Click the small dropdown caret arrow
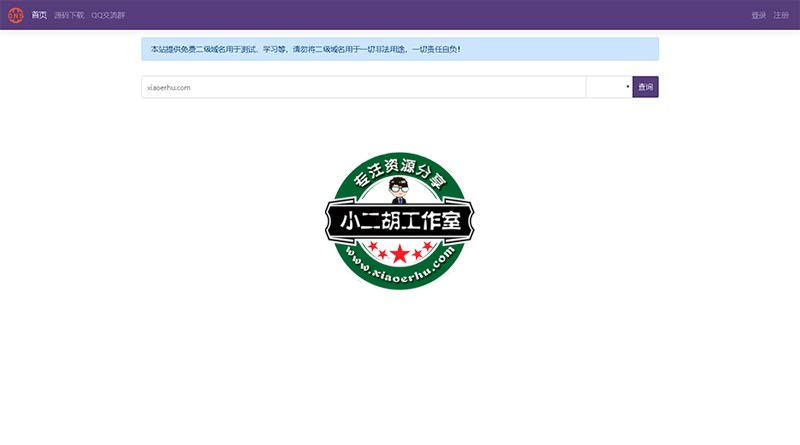 click(x=627, y=87)
